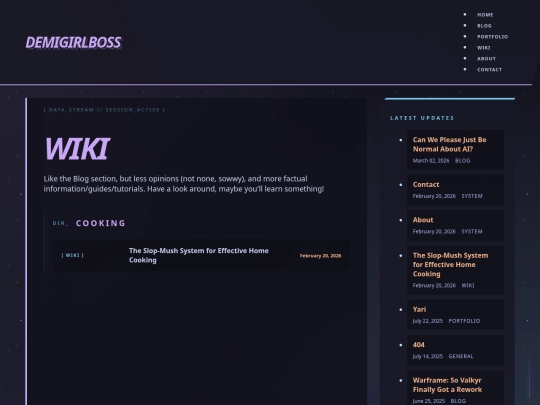540x405 pixels.
Task: Select PORTFOLIO in the navigation
Action: [492, 37]
